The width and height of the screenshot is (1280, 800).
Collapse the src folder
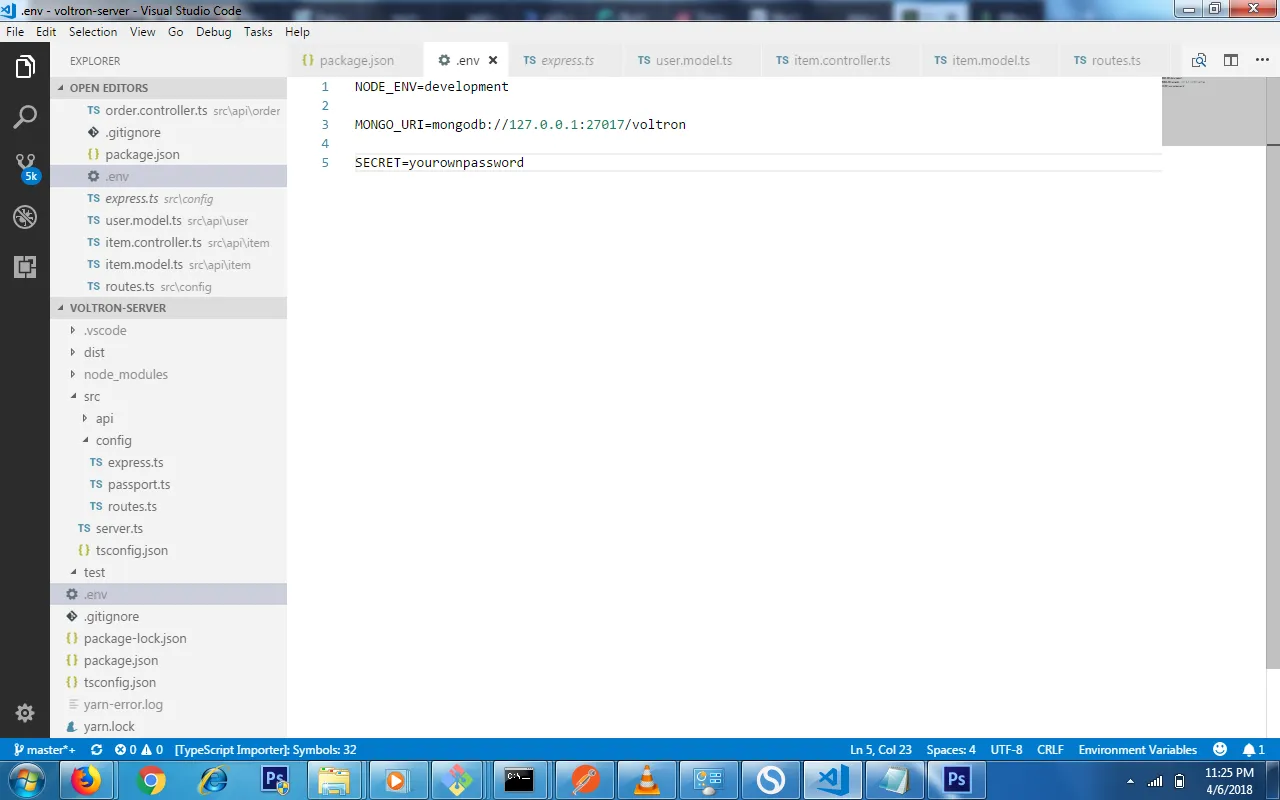pyautogui.click(x=92, y=396)
